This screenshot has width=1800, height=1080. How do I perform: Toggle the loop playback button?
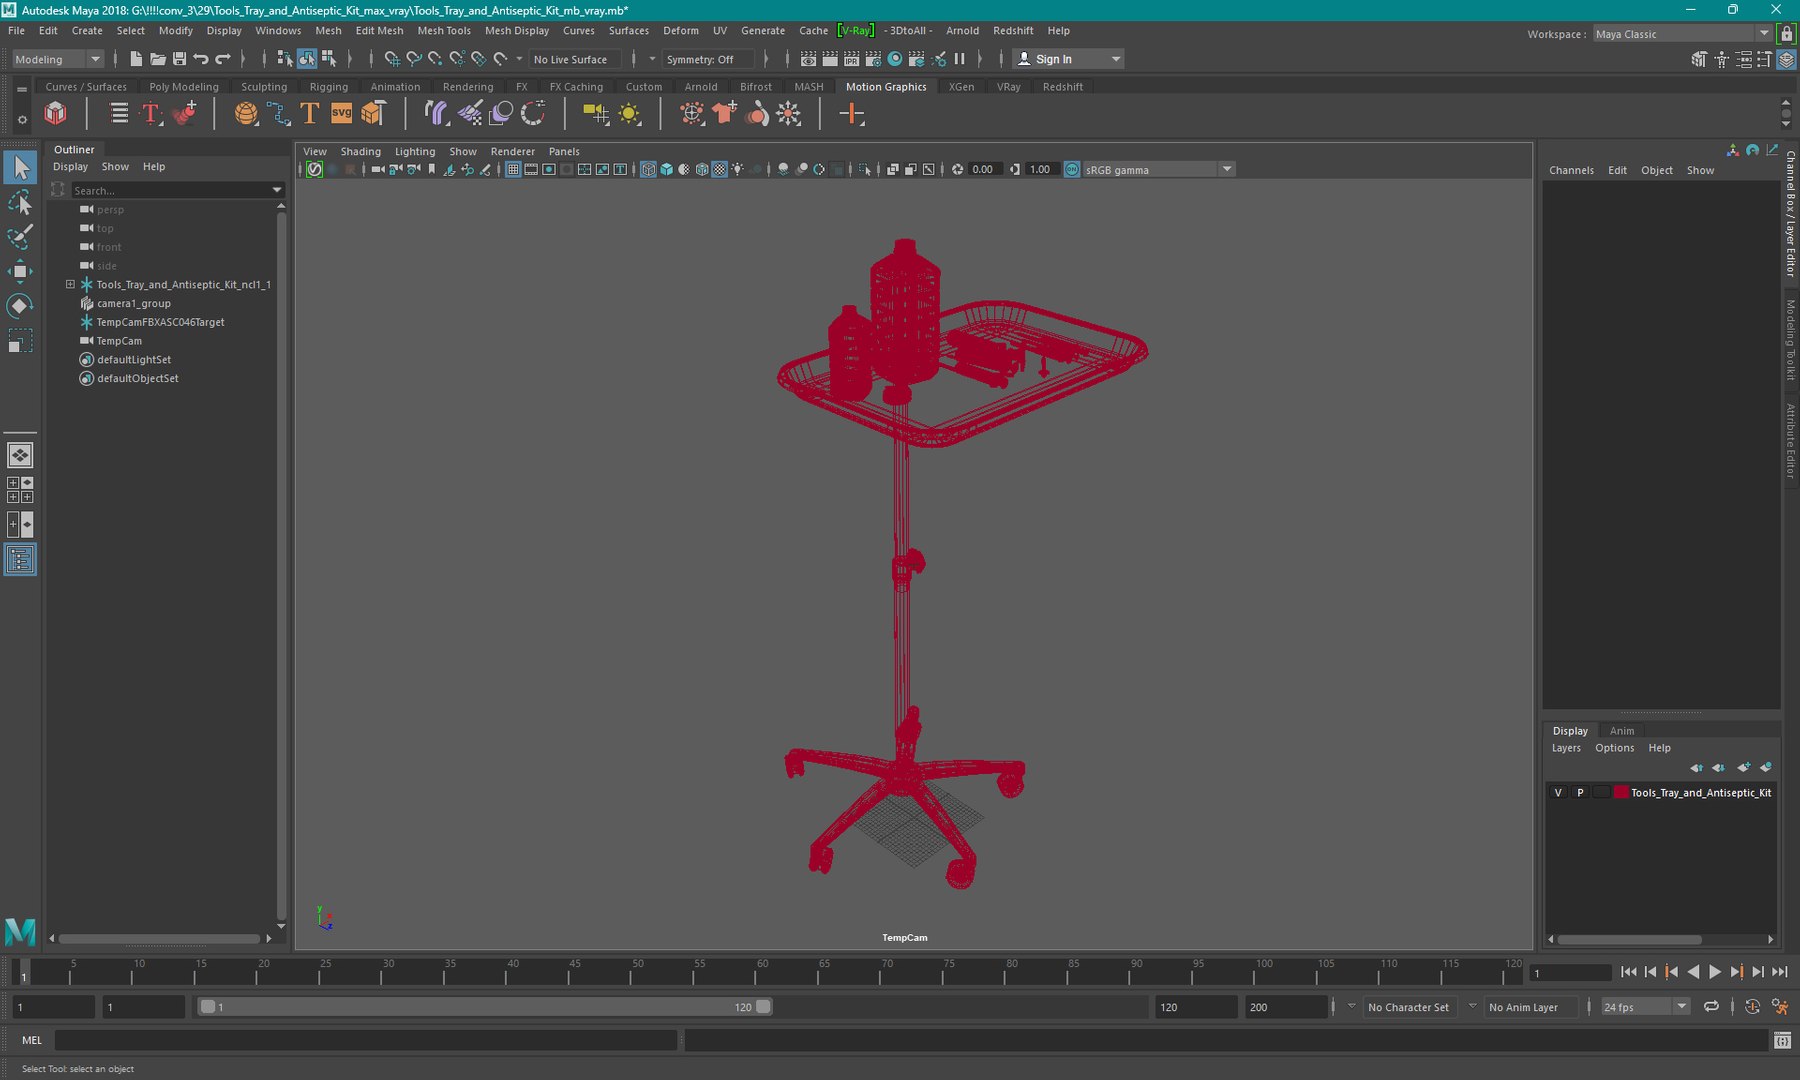pos(1711,1007)
